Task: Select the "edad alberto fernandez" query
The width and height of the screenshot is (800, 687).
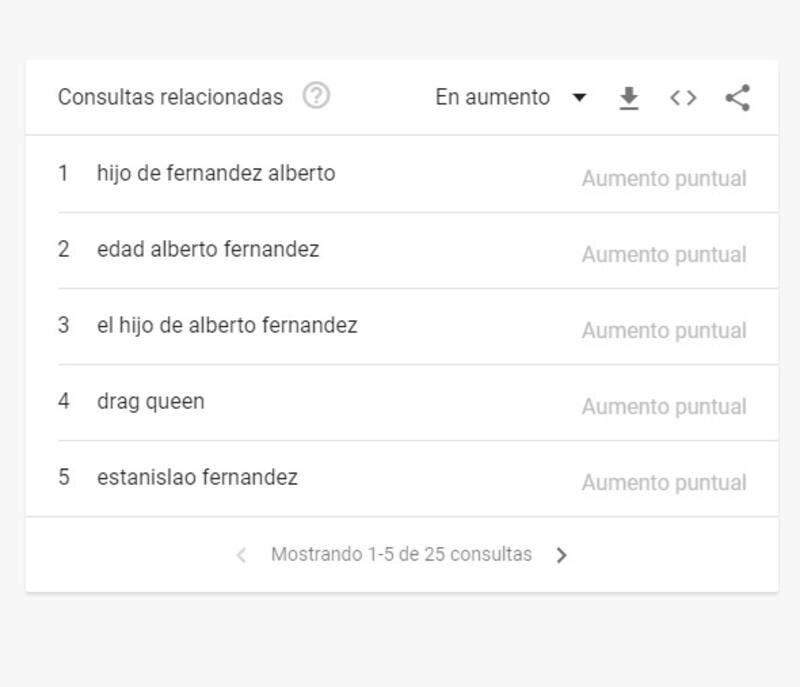Action: point(208,249)
